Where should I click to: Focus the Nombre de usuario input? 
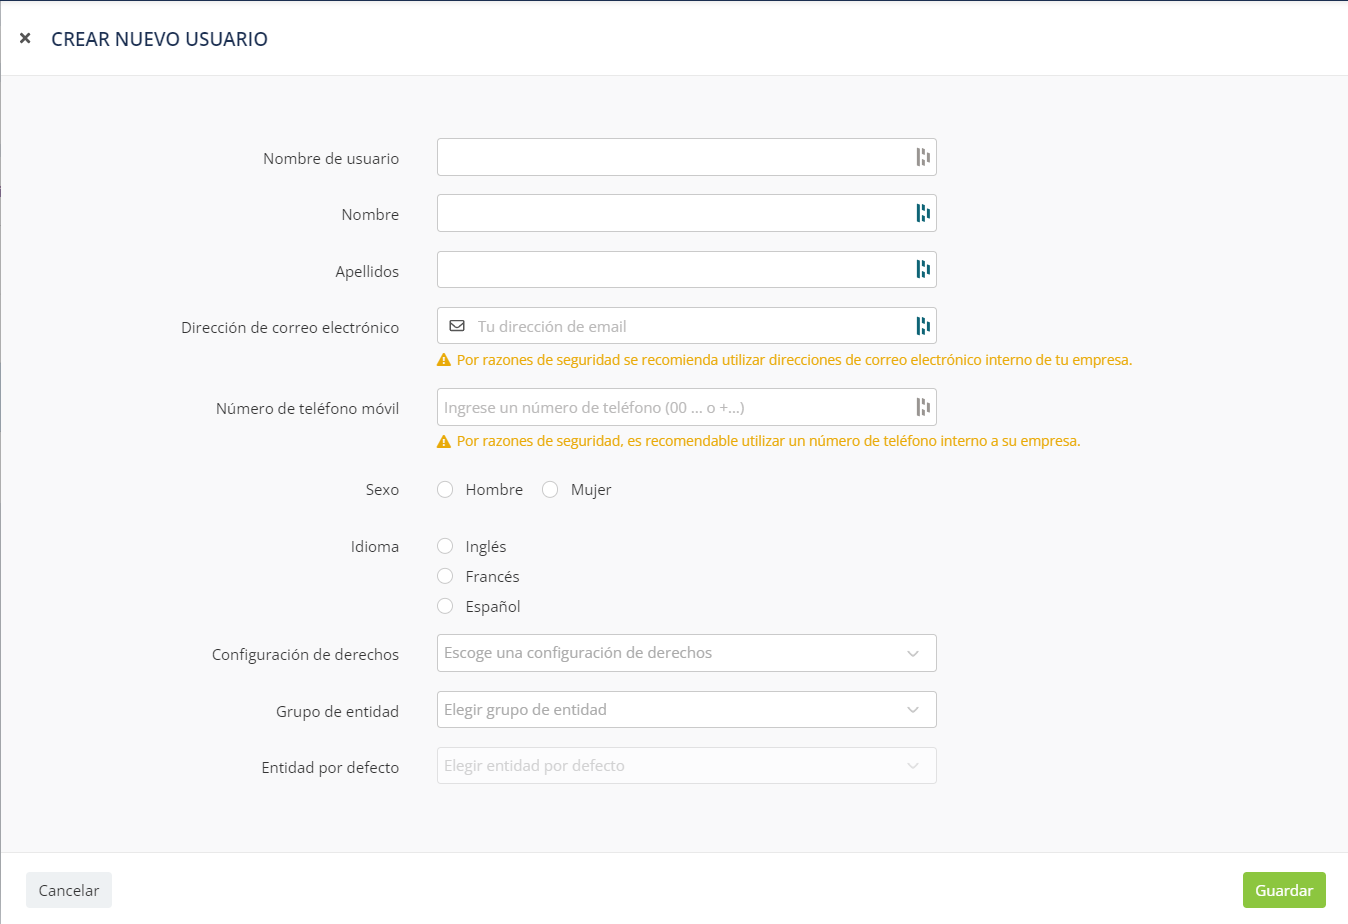point(687,157)
